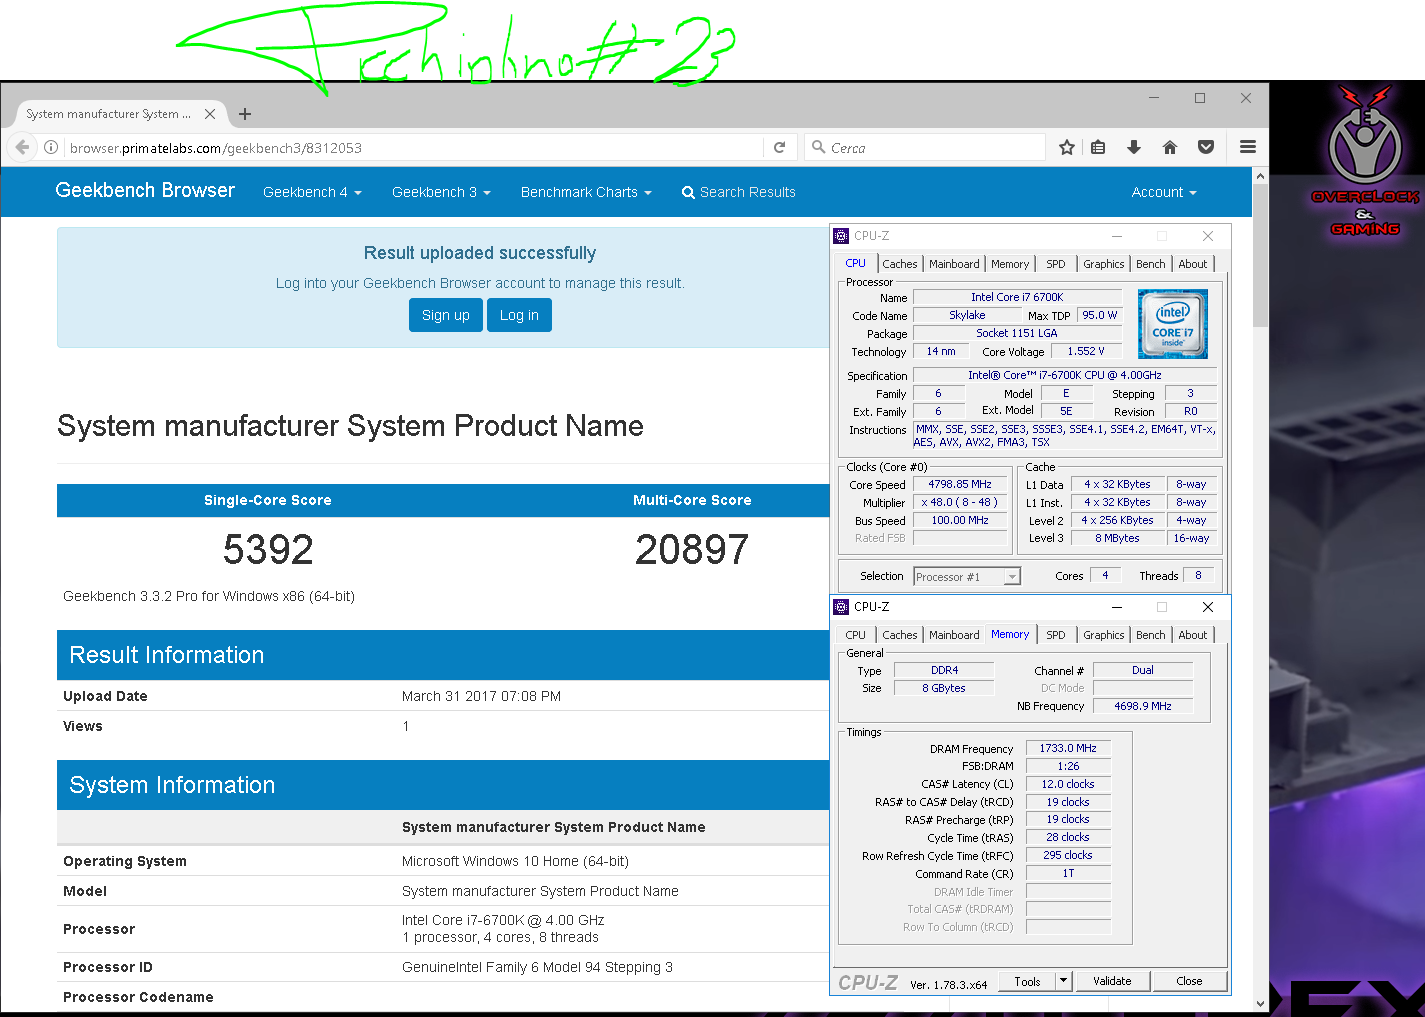Screen dimensions: 1425x1017
Task: Close the System manufacturer browser tab
Action: tap(210, 114)
